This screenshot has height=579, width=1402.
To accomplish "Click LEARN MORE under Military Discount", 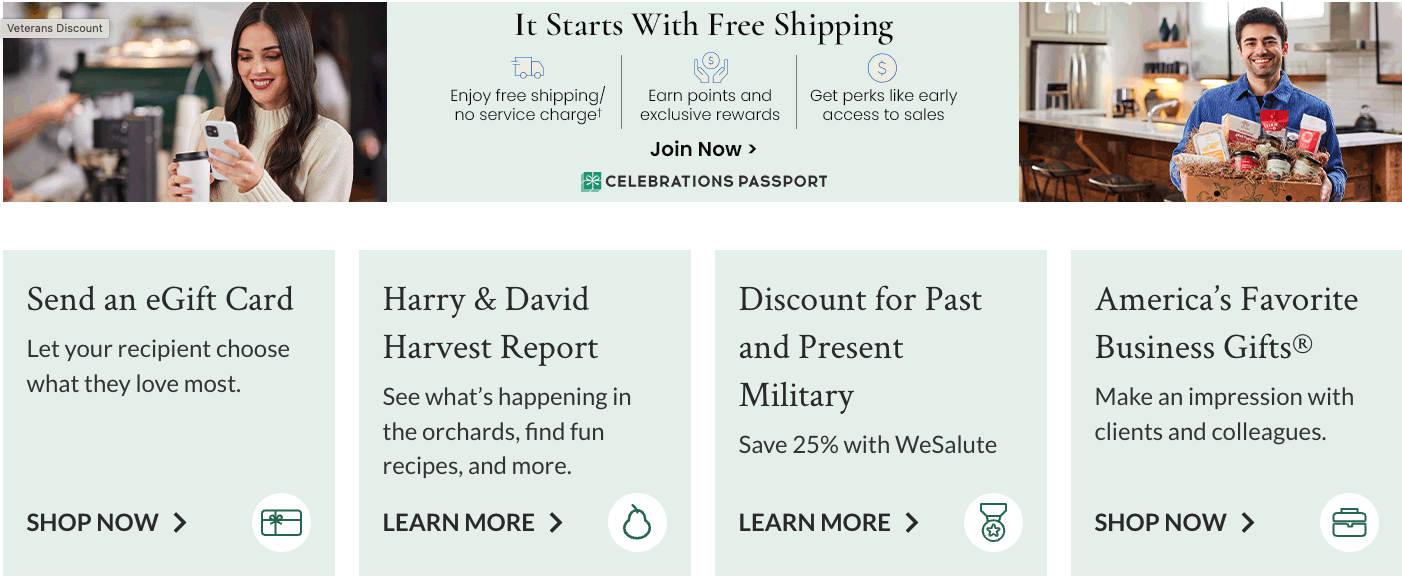I will [829, 522].
